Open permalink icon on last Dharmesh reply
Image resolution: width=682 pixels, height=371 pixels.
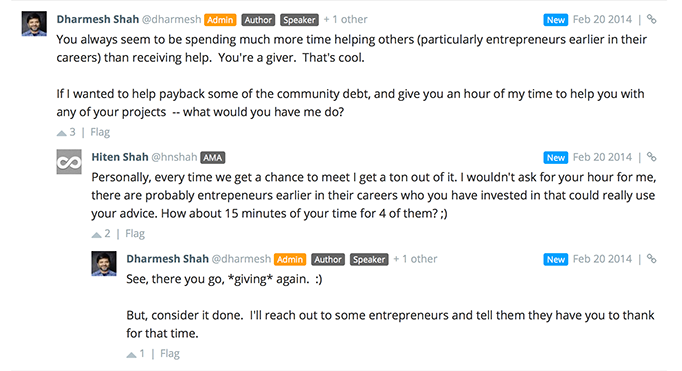click(651, 259)
